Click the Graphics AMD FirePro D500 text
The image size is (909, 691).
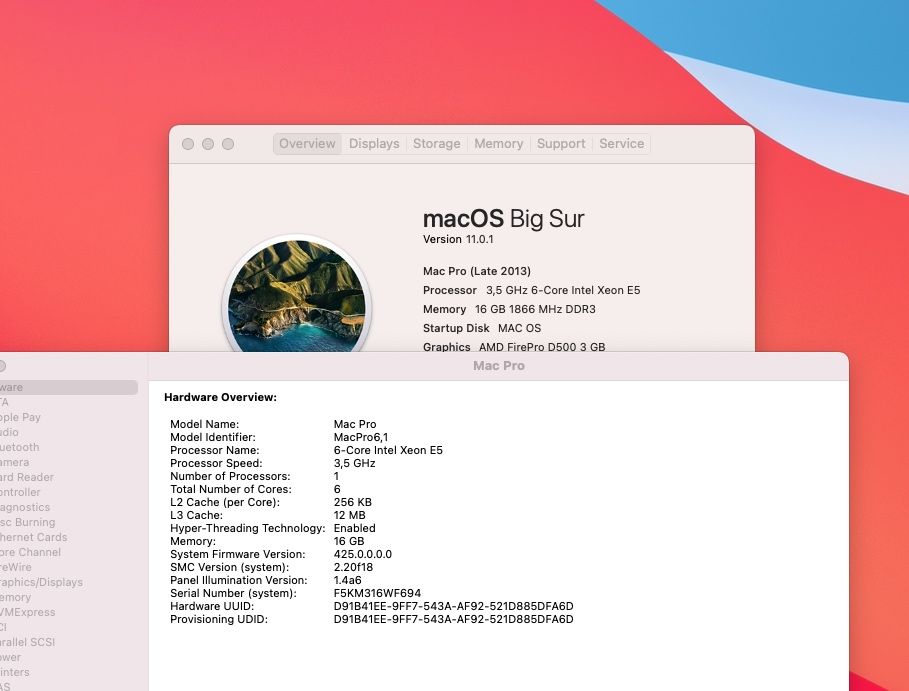(x=514, y=347)
